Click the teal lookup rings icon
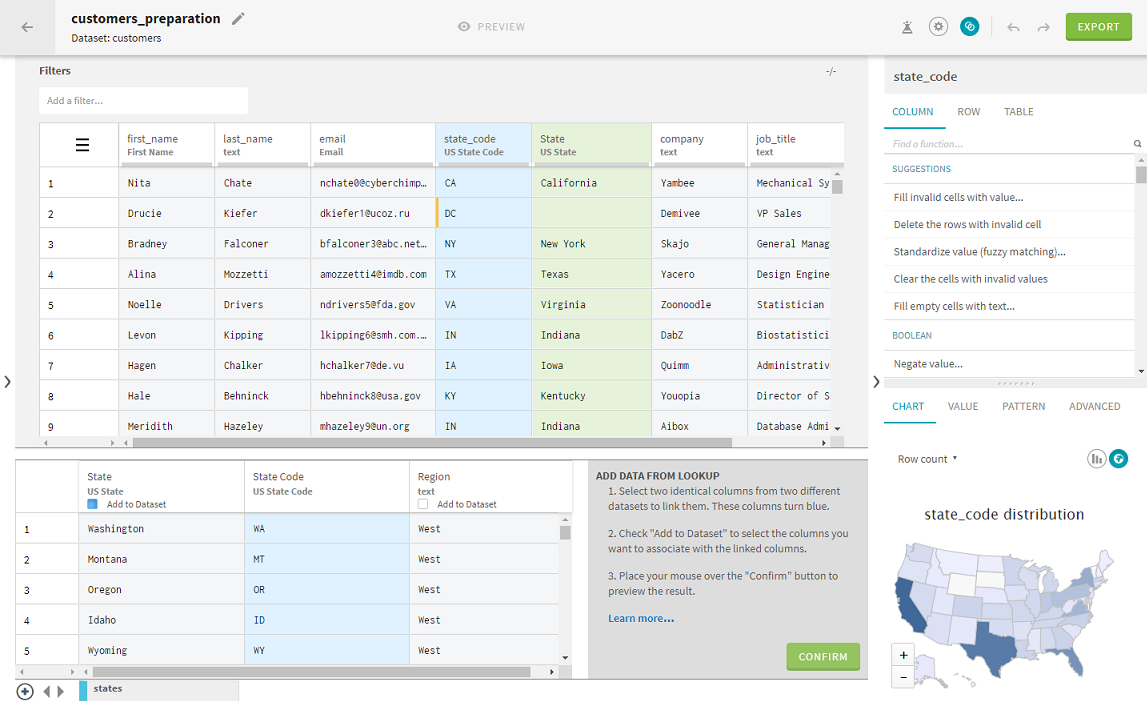Viewport: 1147px width, 701px height. tap(969, 27)
